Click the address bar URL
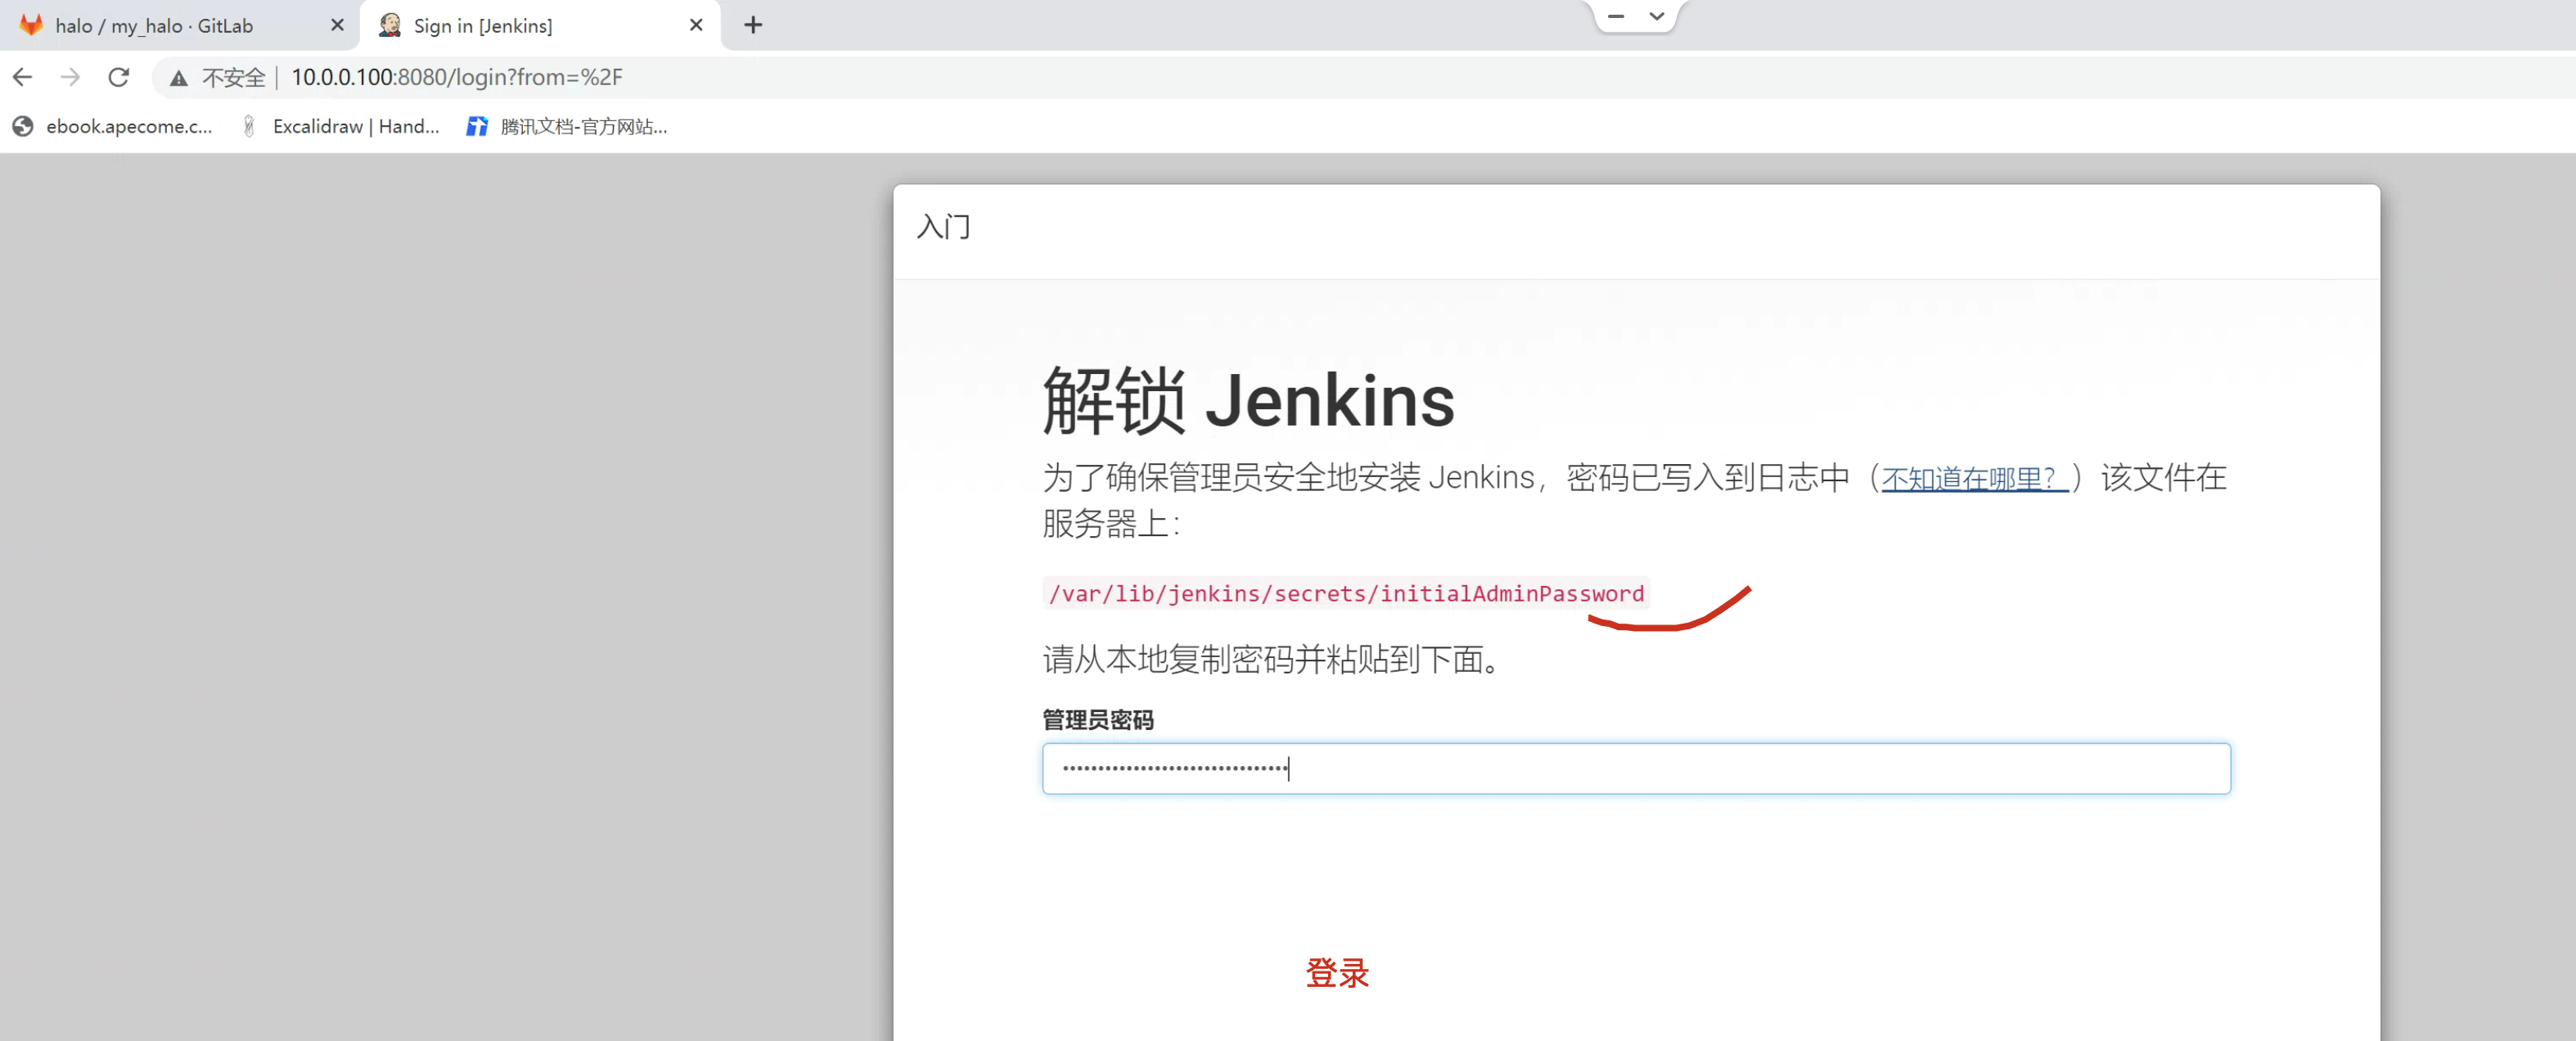Viewport: 2576px width, 1041px height. click(x=457, y=77)
